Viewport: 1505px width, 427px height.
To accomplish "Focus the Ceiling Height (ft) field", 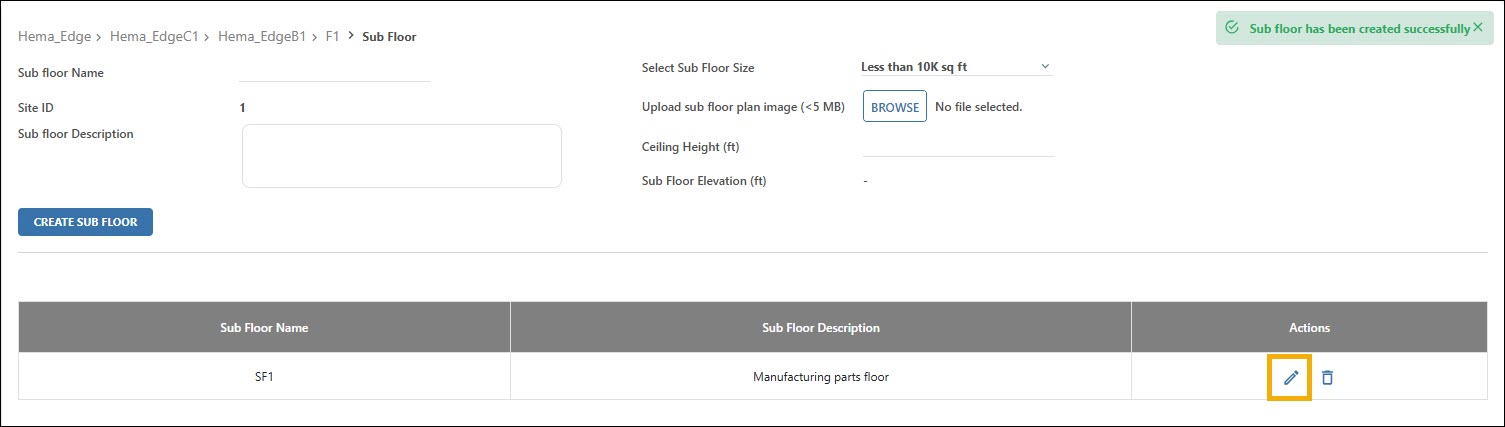I will click(x=958, y=147).
